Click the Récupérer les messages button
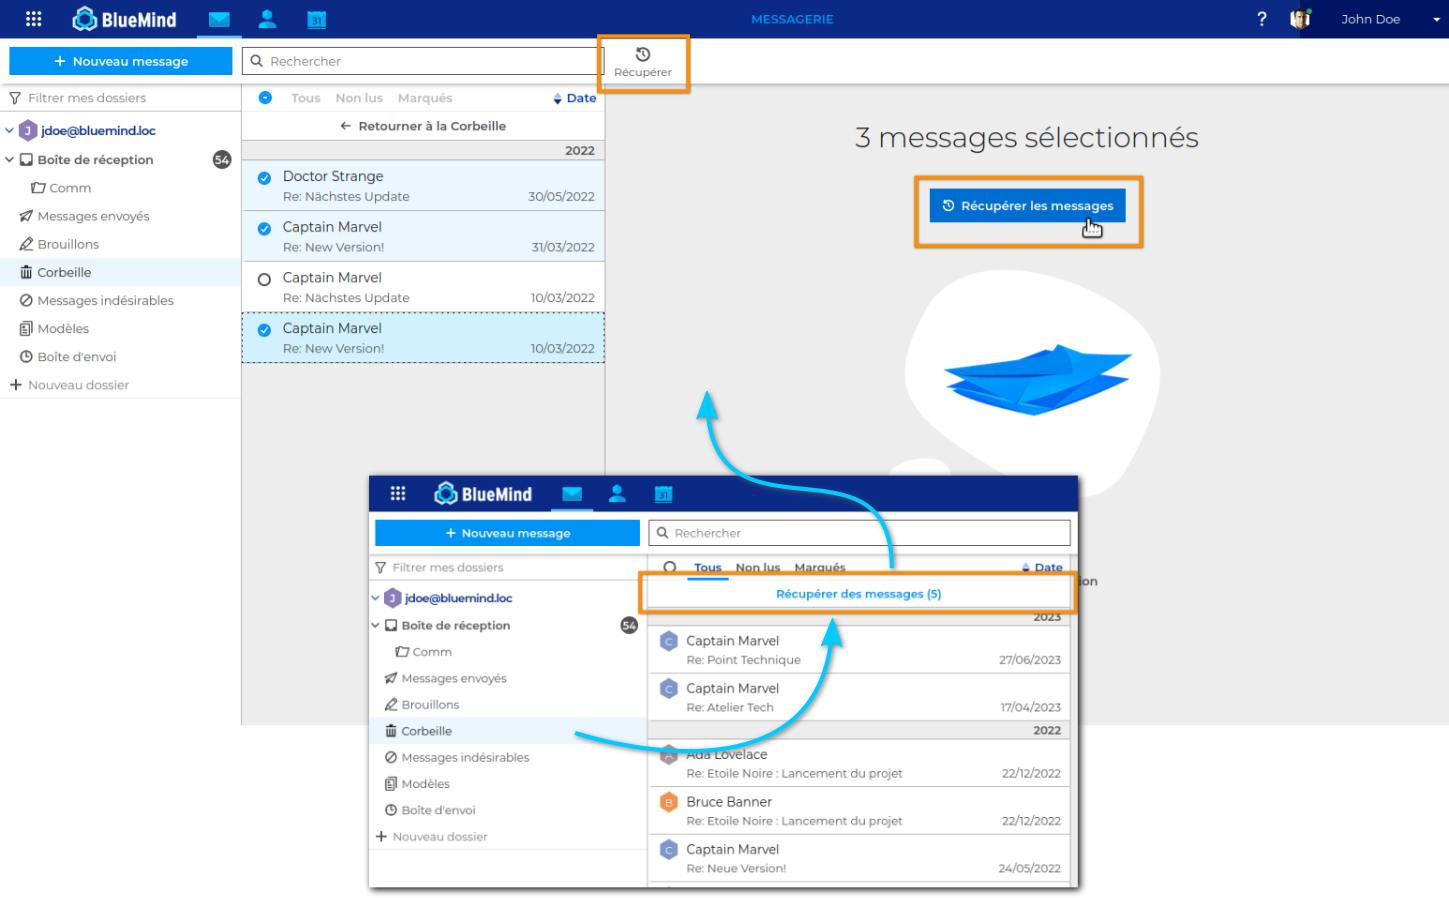This screenshot has width=1449, height=898. [1027, 206]
